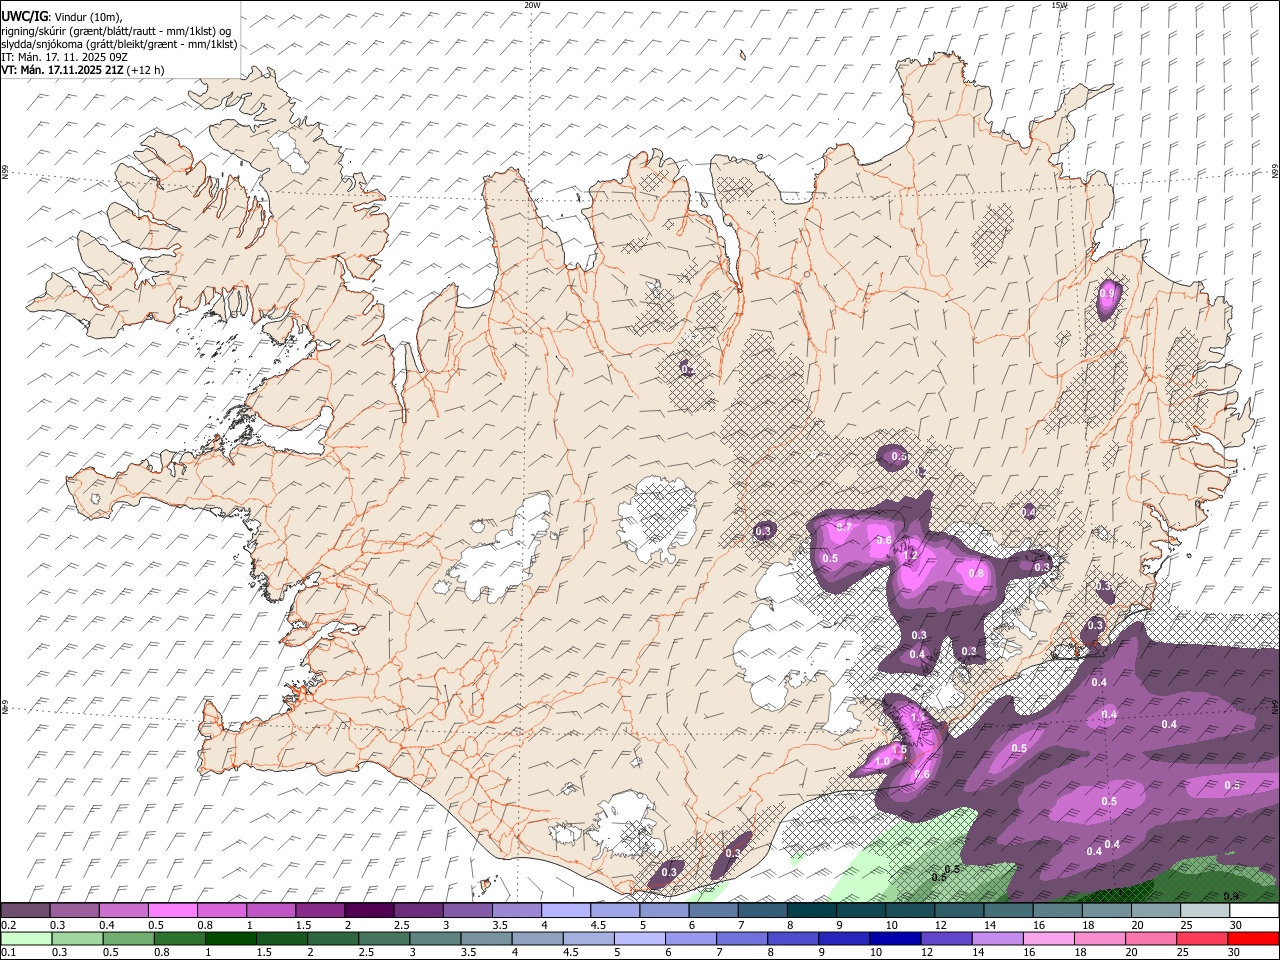Click the deep blue lower legend swatch between 10 and 12
The width and height of the screenshot is (1280, 960).
click(894, 938)
